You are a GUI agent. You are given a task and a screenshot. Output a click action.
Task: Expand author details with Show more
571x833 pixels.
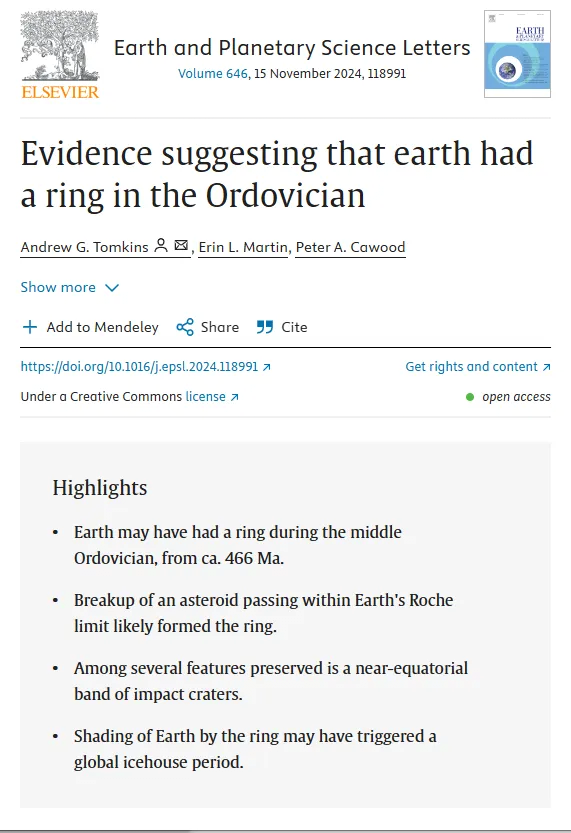(x=70, y=287)
